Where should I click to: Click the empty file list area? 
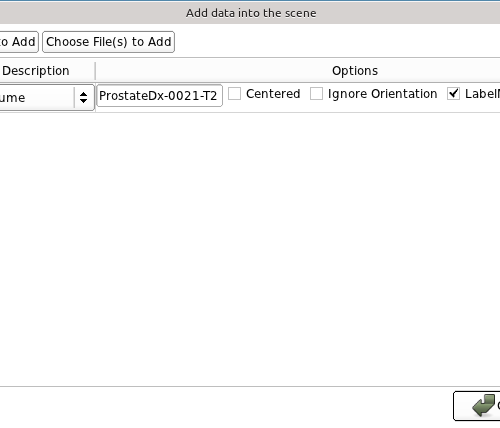(250, 248)
